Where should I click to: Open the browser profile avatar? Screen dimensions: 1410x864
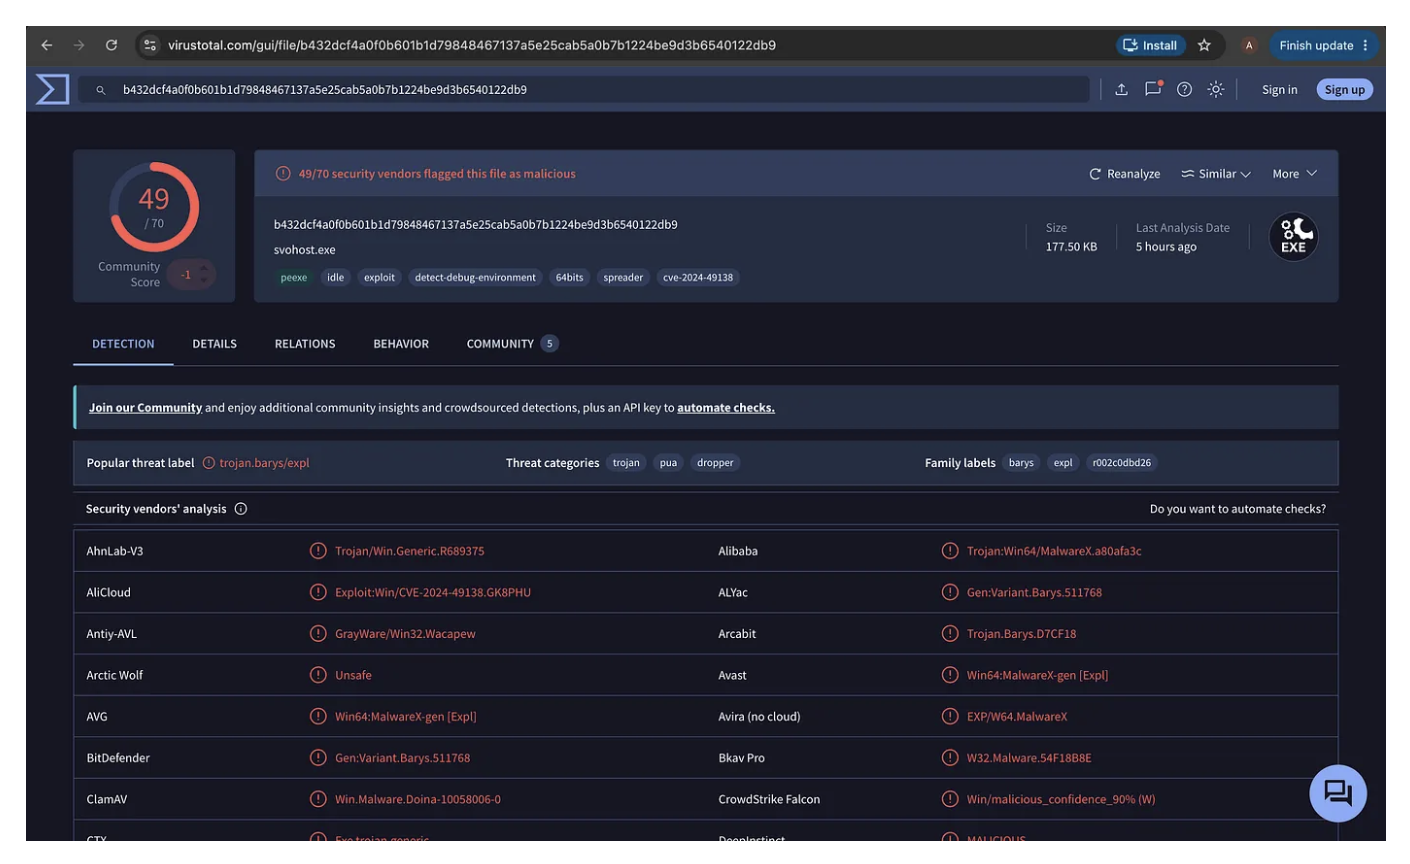pos(1248,45)
